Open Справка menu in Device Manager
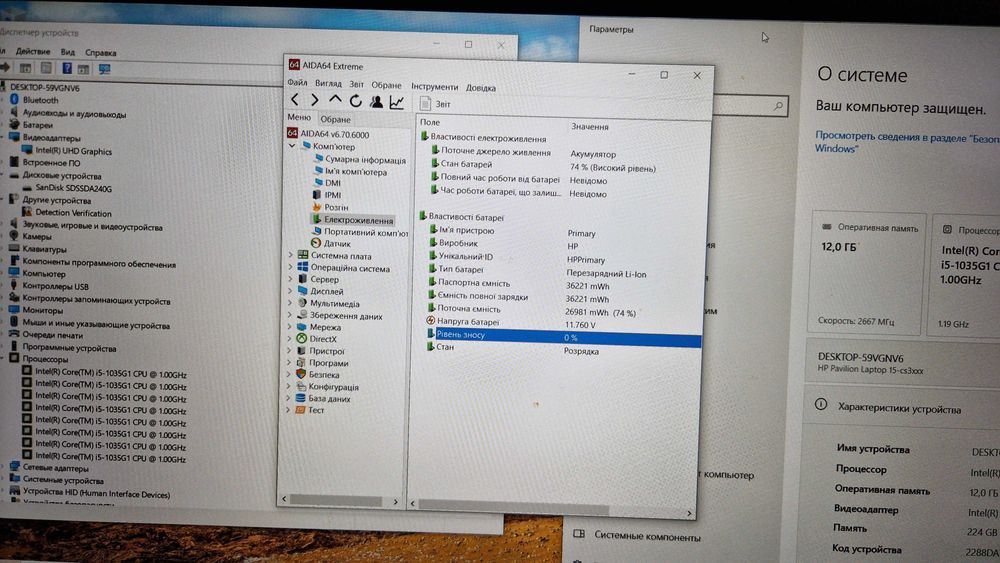Image resolution: width=1000 pixels, height=563 pixels. coord(101,53)
